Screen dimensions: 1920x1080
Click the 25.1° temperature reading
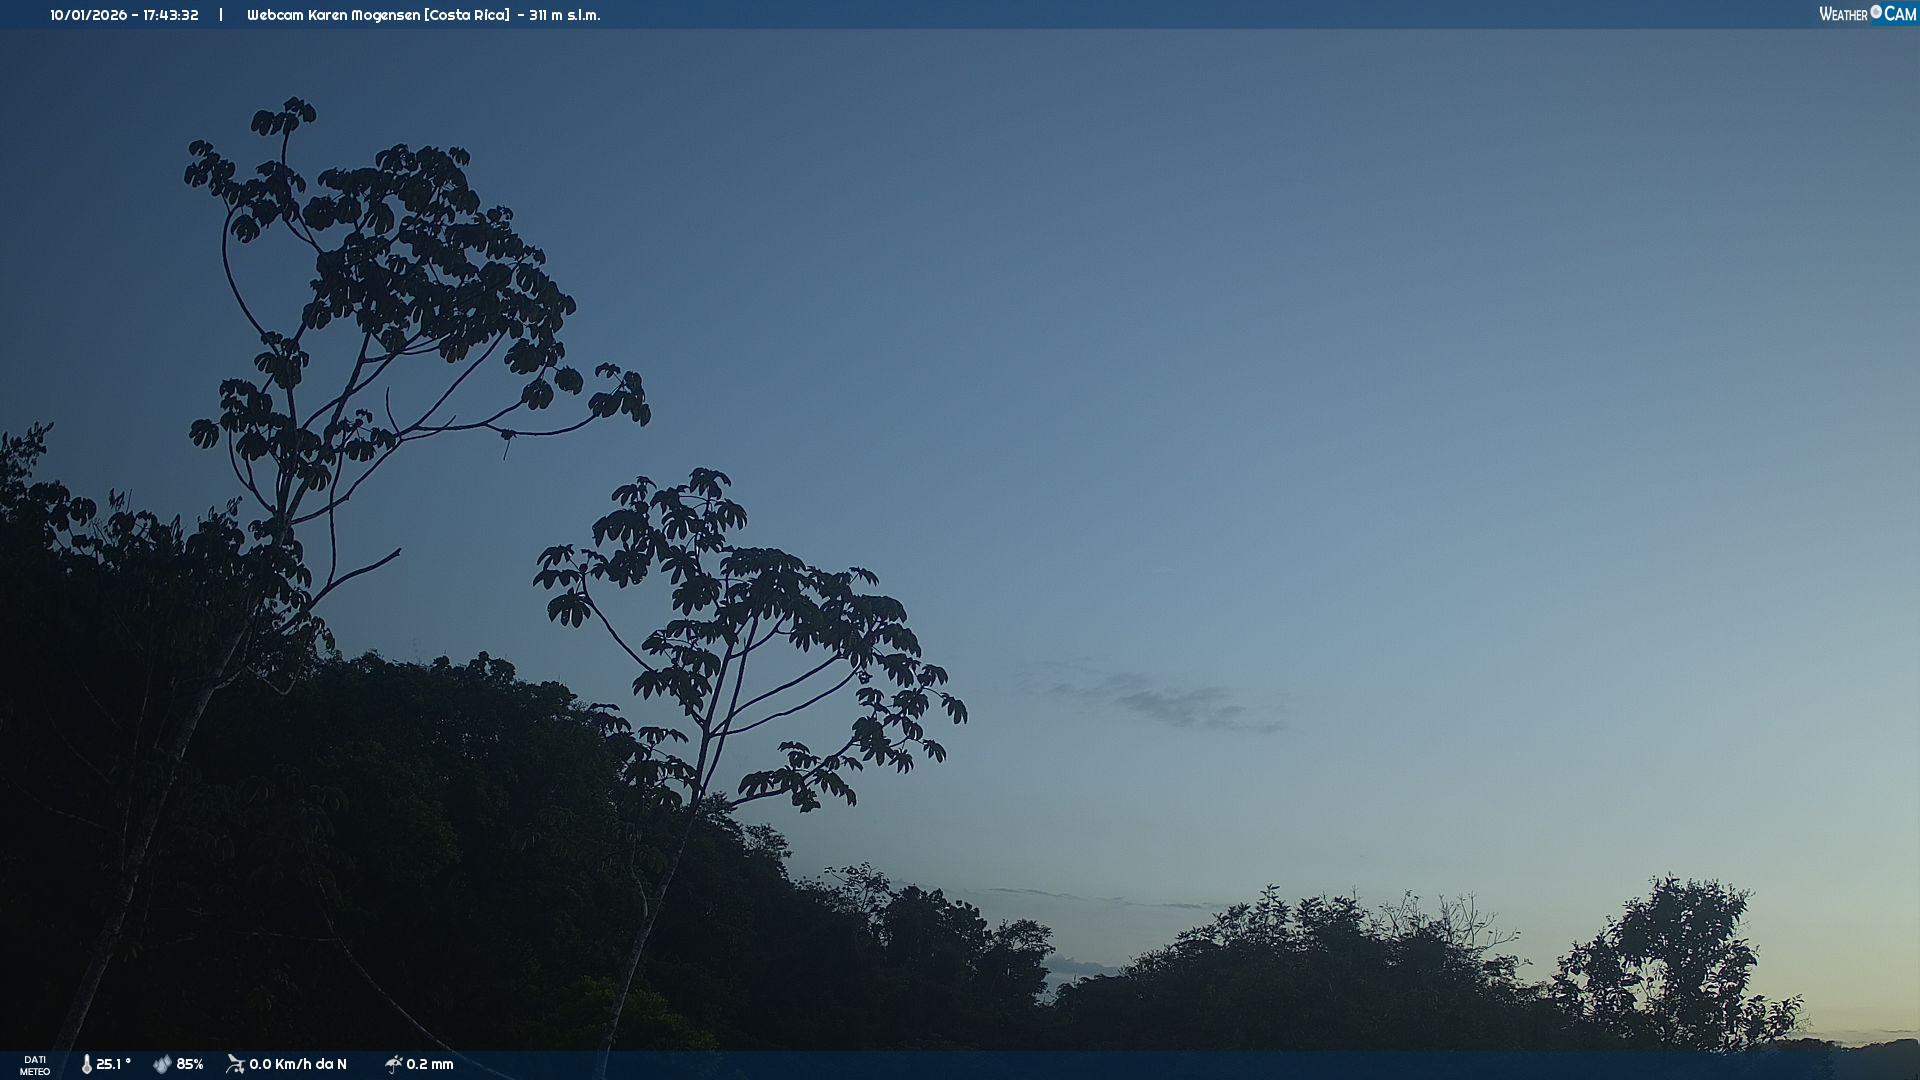(x=113, y=1064)
